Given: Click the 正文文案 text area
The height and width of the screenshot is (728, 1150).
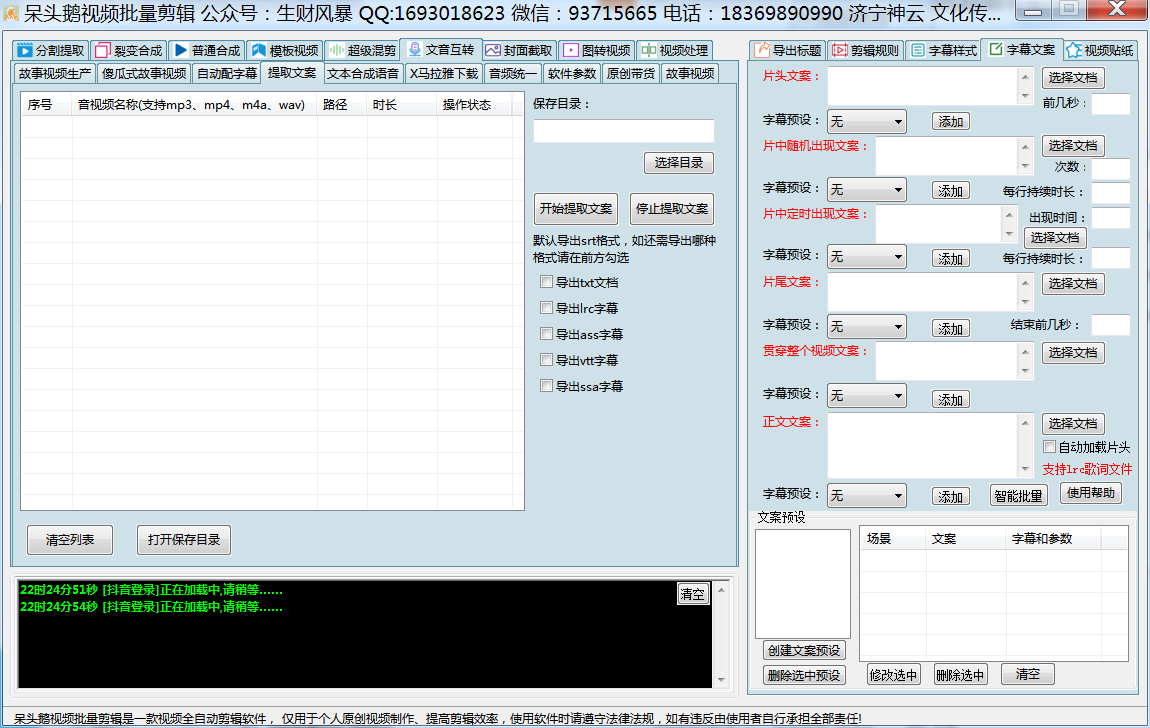Looking at the screenshot, I should [923, 446].
